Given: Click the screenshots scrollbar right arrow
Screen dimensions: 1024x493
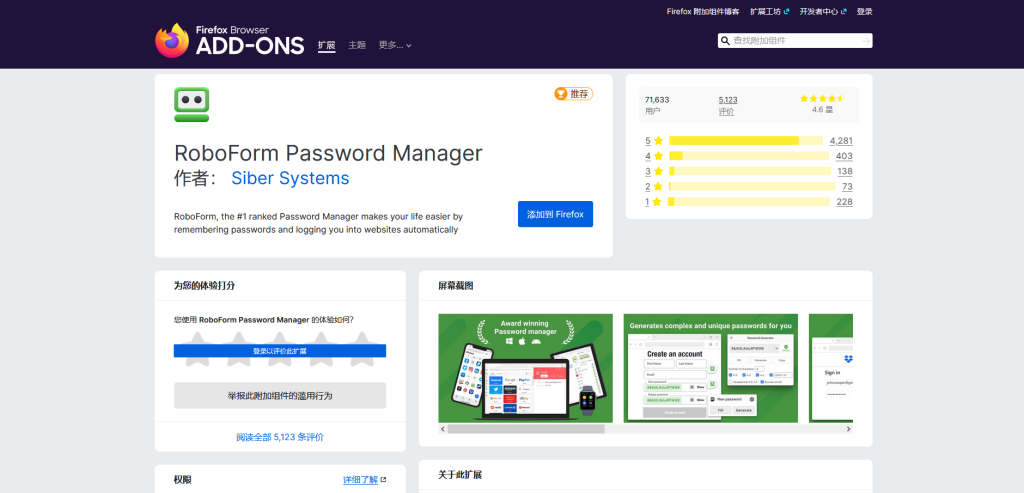Looking at the screenshot, I should pyautogui.click(x=848, y=429).
